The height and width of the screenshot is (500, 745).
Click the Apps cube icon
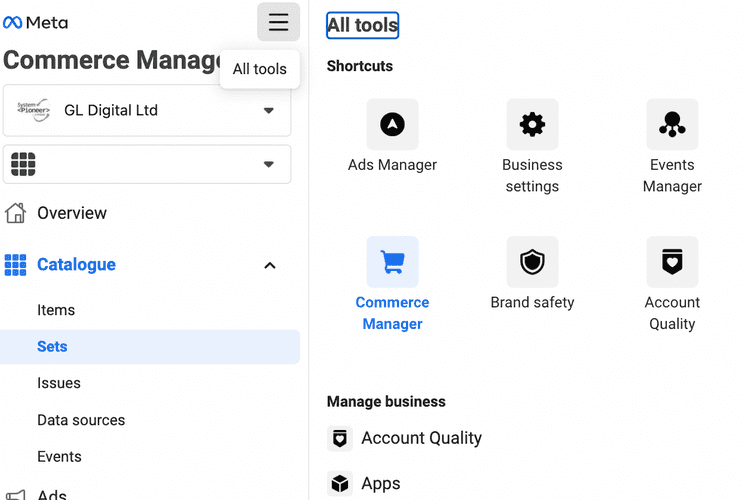point(340,483)
